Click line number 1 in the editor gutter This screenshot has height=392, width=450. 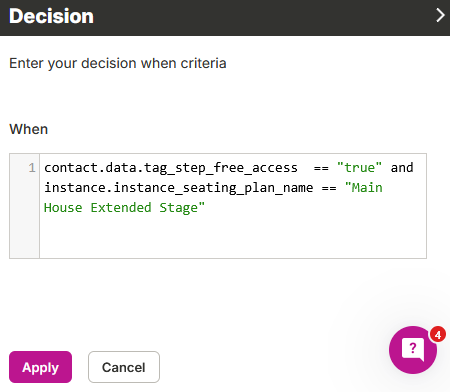[x=32, y=168]
